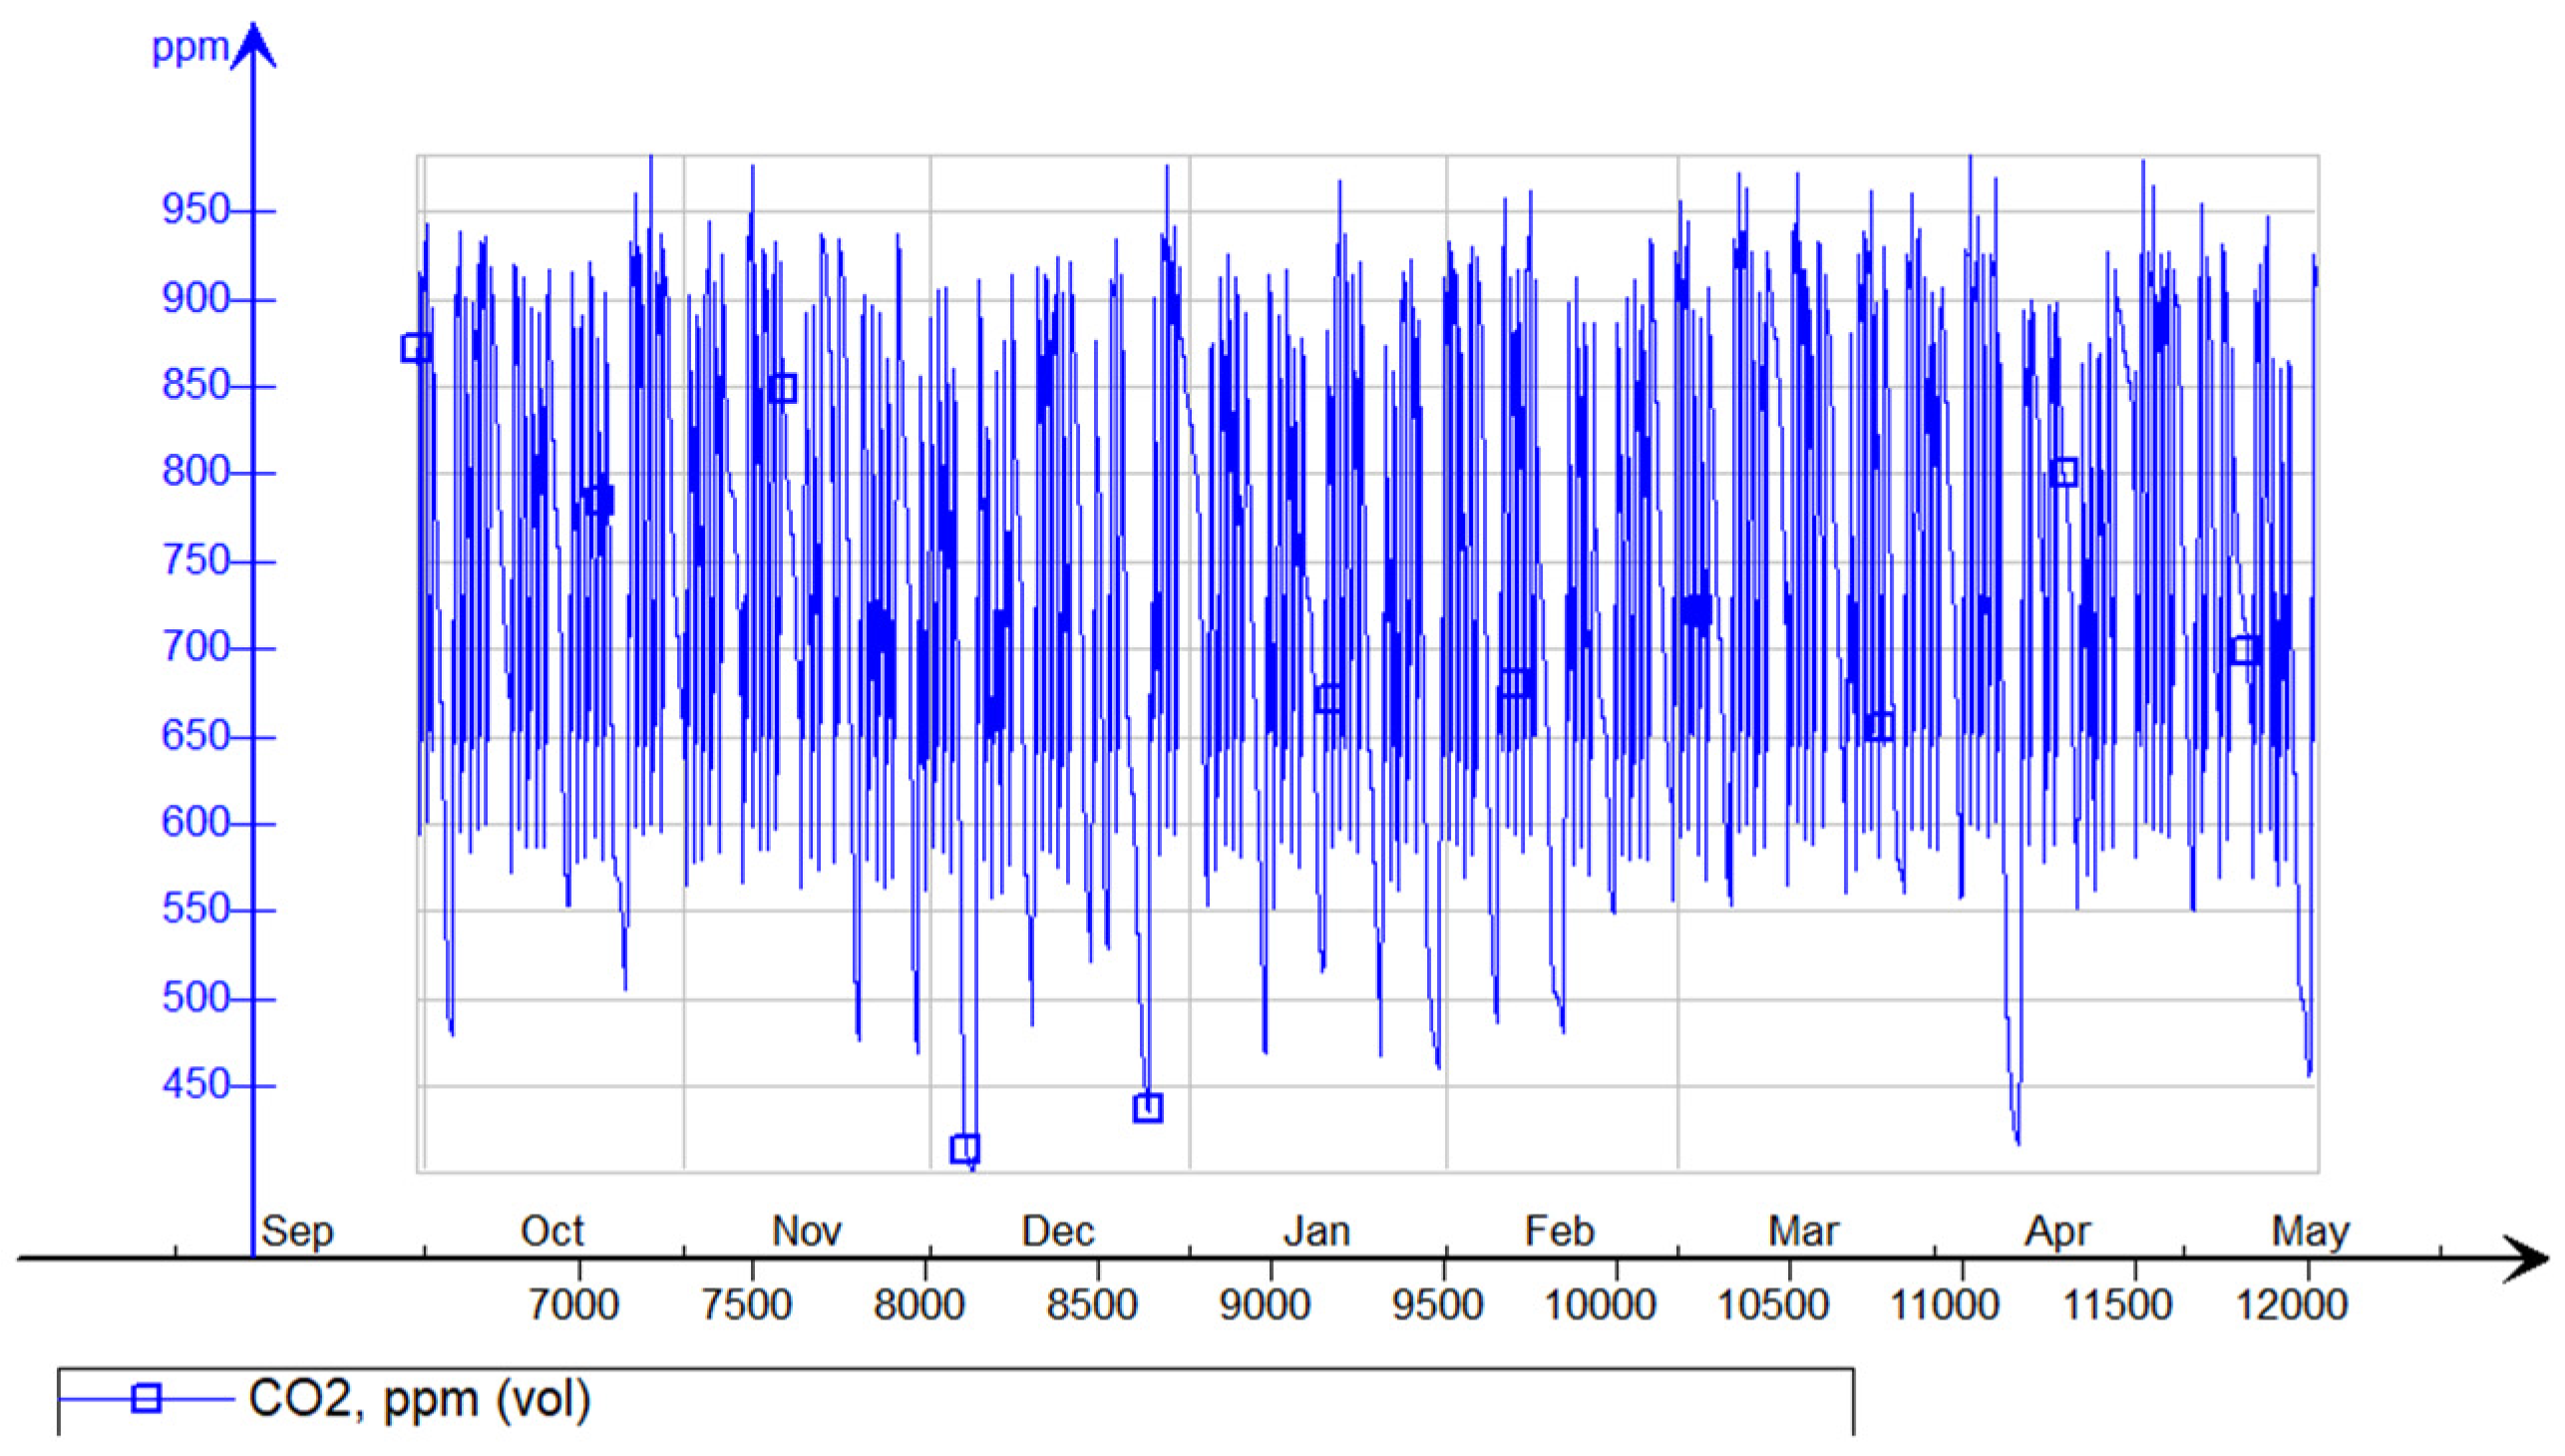This screenshot has width=2565, height=1456.
Task: Select the lowest data marker in early December
Action: point(964,1148)
